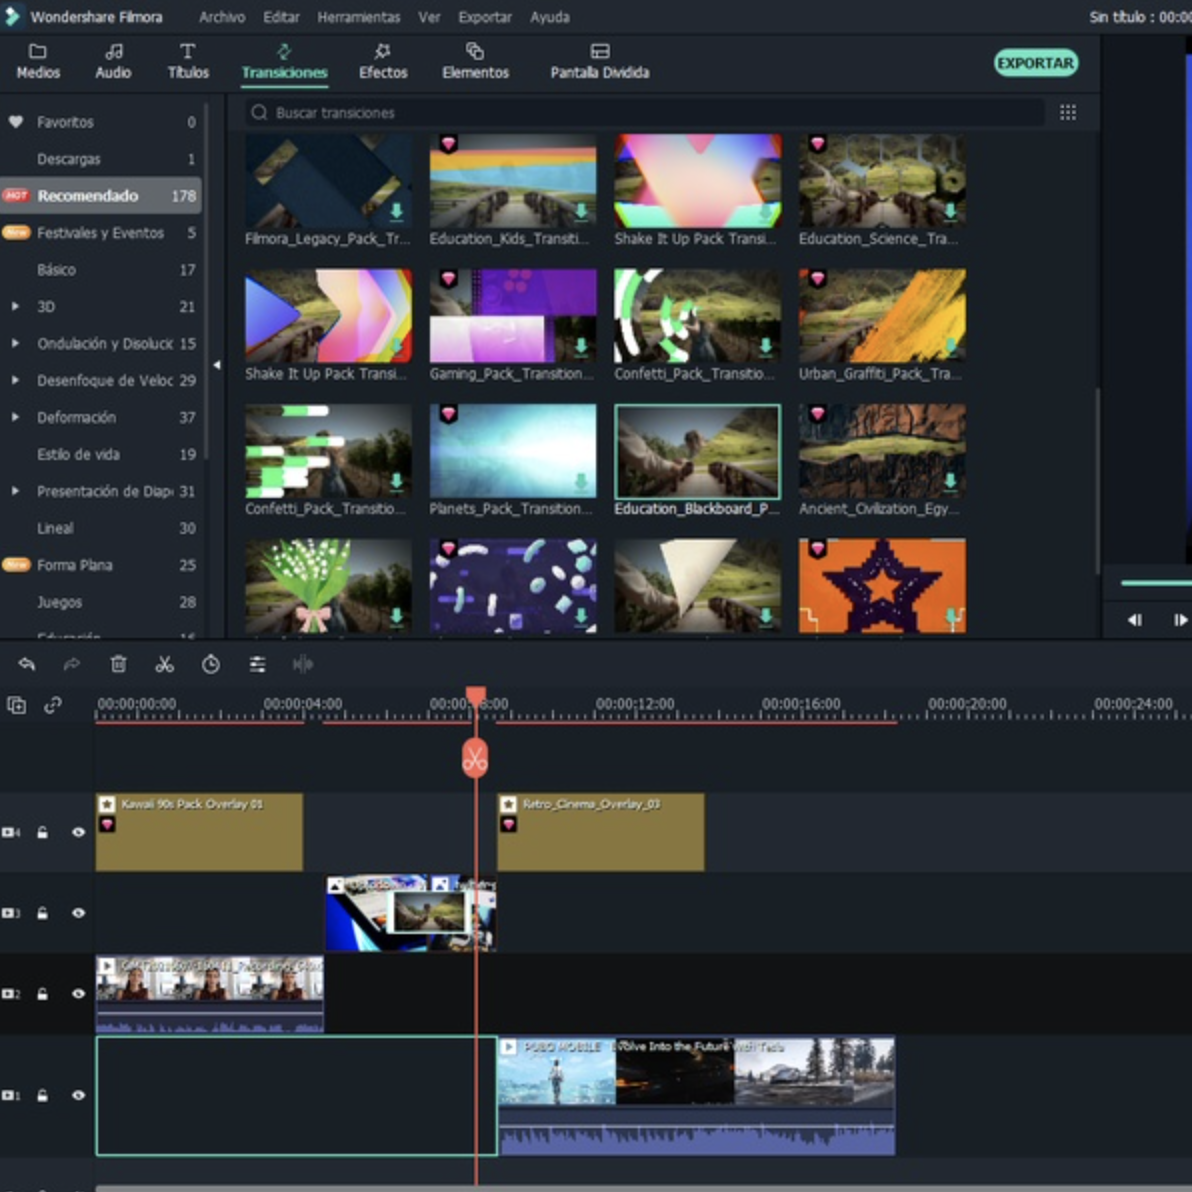The height and width of the screenshot is (1192, 1192).
Task: Click the EXPORTAR button
Action: (x=1035, y=63)
